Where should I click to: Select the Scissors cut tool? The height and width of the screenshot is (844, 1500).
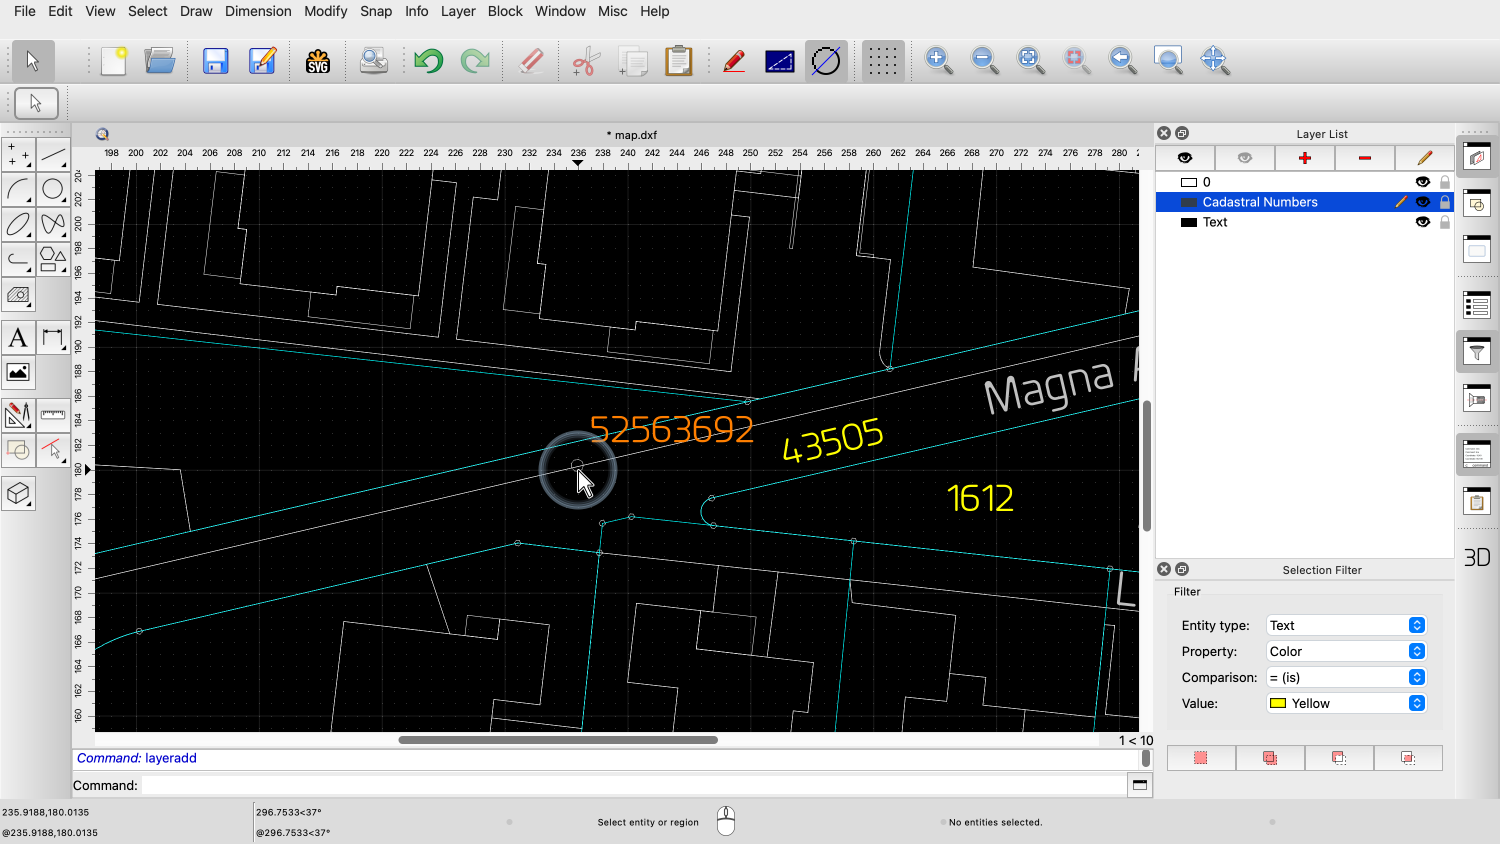pos(585,61)
